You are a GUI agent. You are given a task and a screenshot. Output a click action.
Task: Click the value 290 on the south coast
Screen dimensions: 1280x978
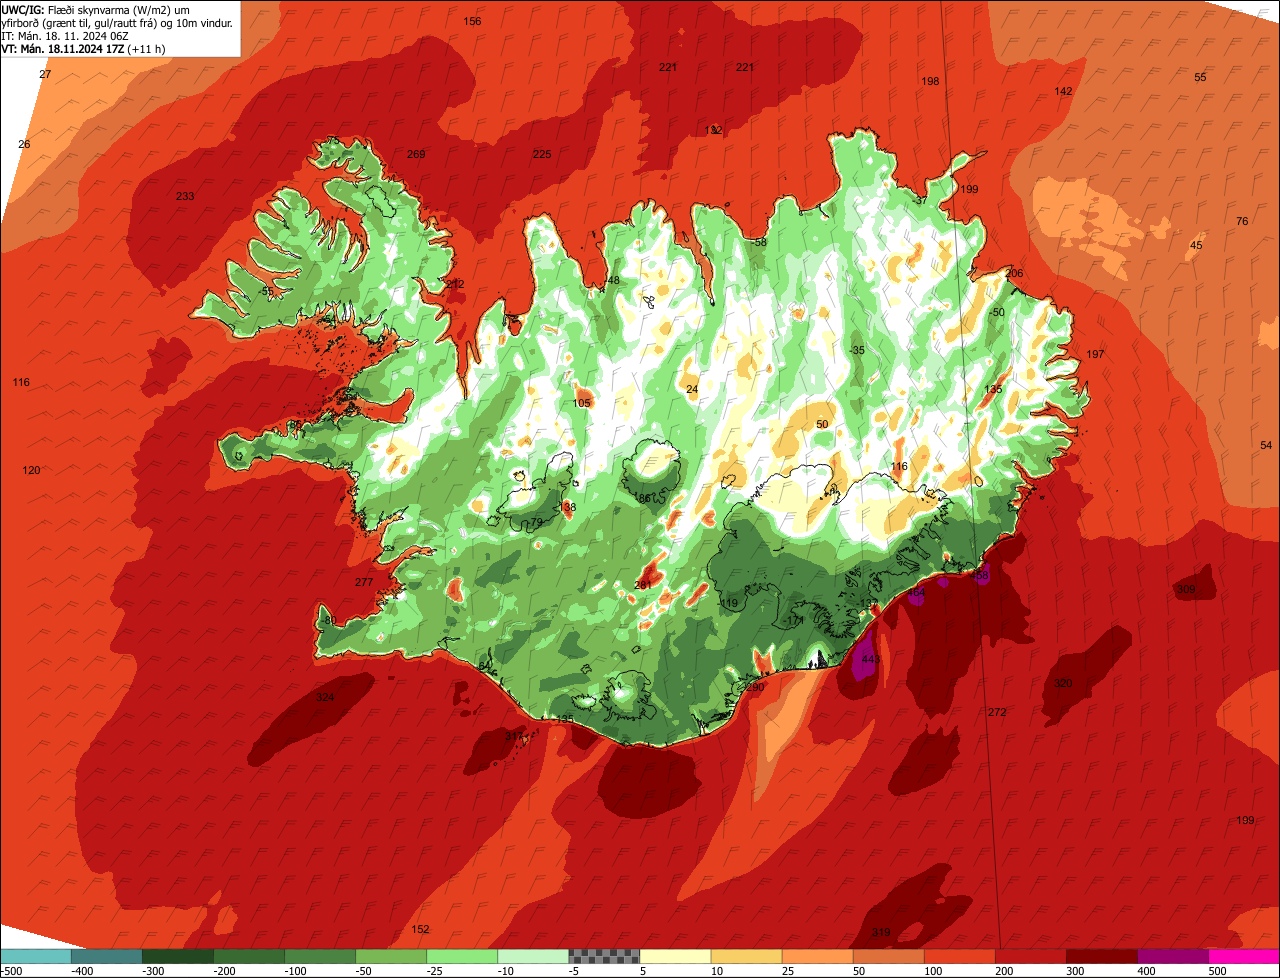754,687
